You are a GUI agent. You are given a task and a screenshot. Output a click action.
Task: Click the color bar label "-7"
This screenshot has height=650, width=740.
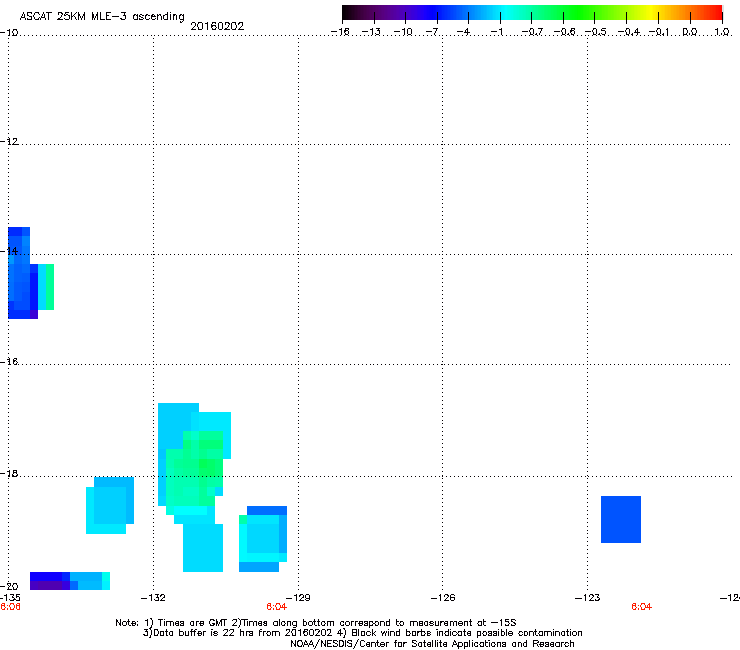pyautogui.click(x=434, y=32)
